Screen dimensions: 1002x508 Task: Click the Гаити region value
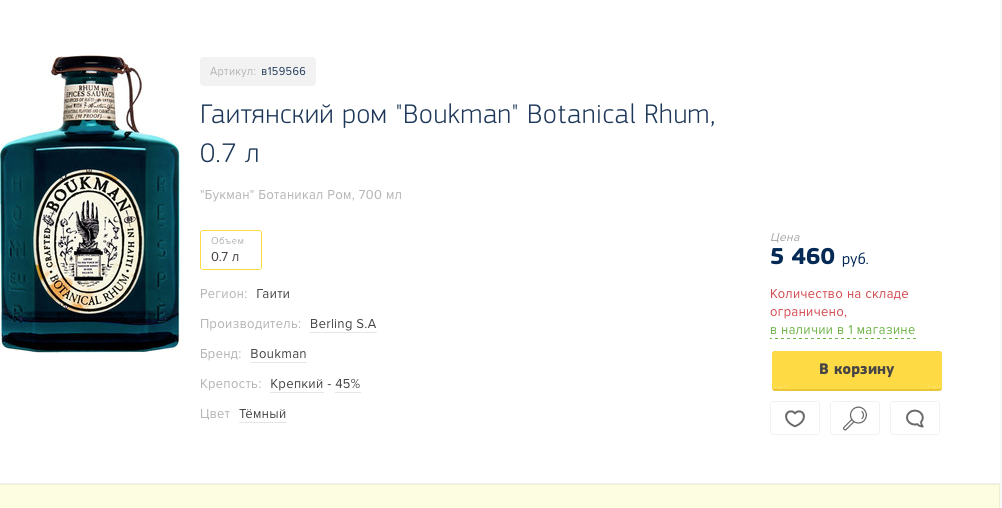(x=273, y=294)
